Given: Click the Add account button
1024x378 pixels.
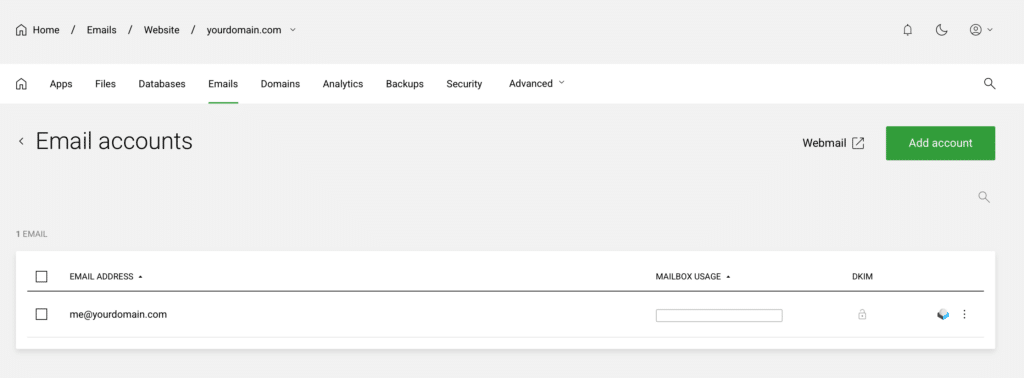Looking at the screenshot, I should [x=940, y=143].
